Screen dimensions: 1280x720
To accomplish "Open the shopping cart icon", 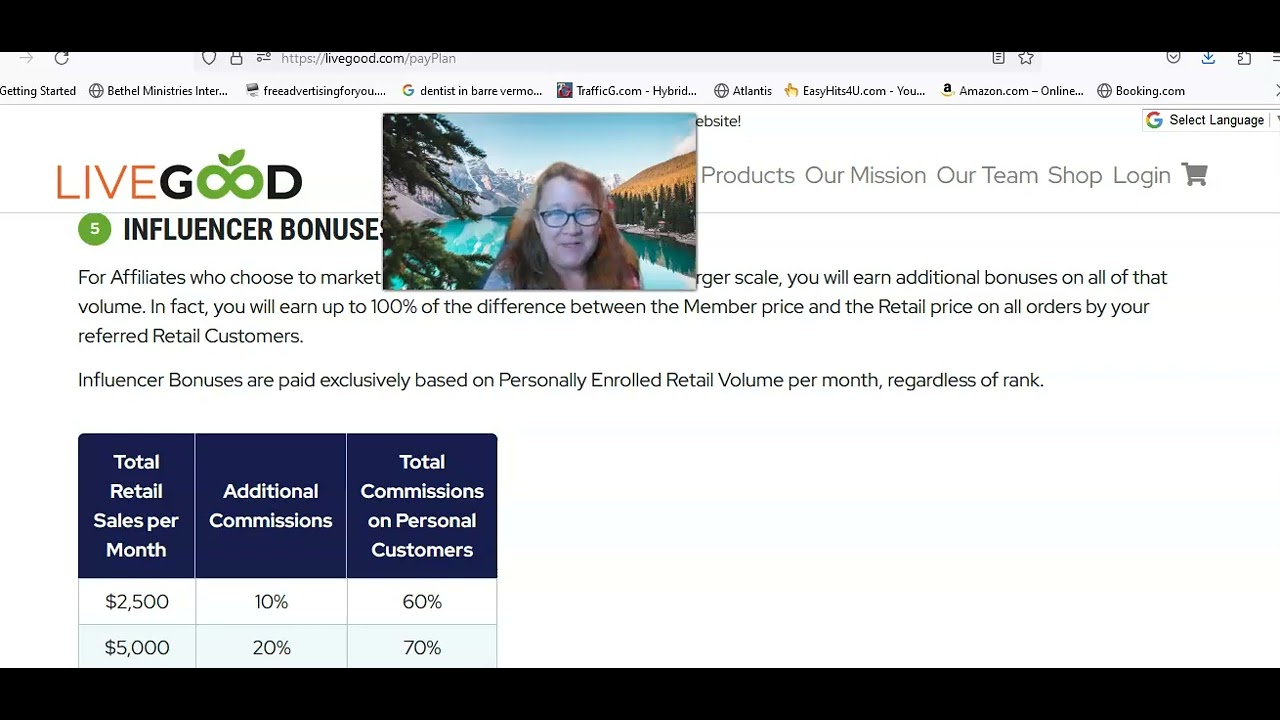I will point(1195,174).
